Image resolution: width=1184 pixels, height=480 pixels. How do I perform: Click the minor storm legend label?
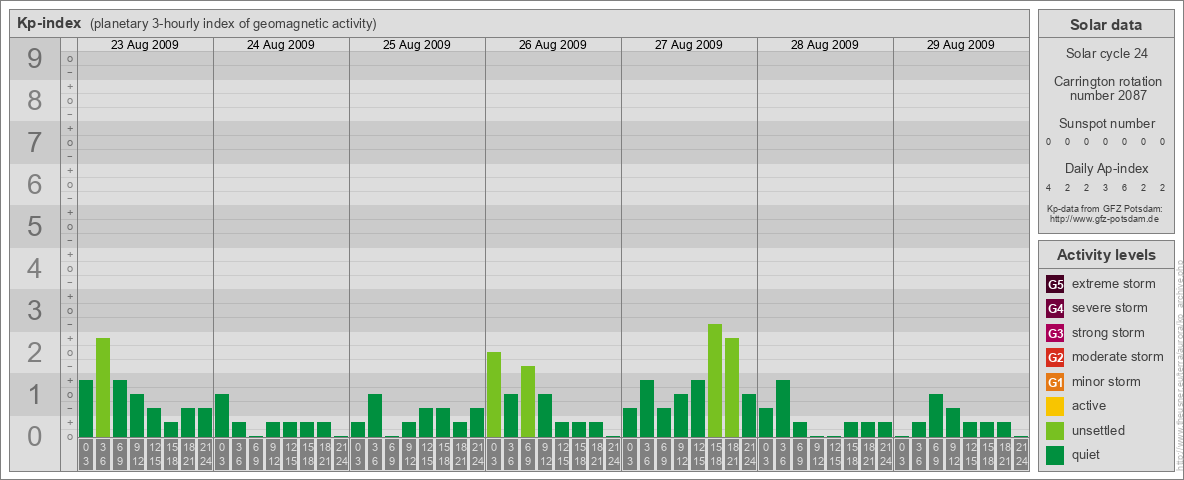pyautogui.click(x=1106, y=382)
